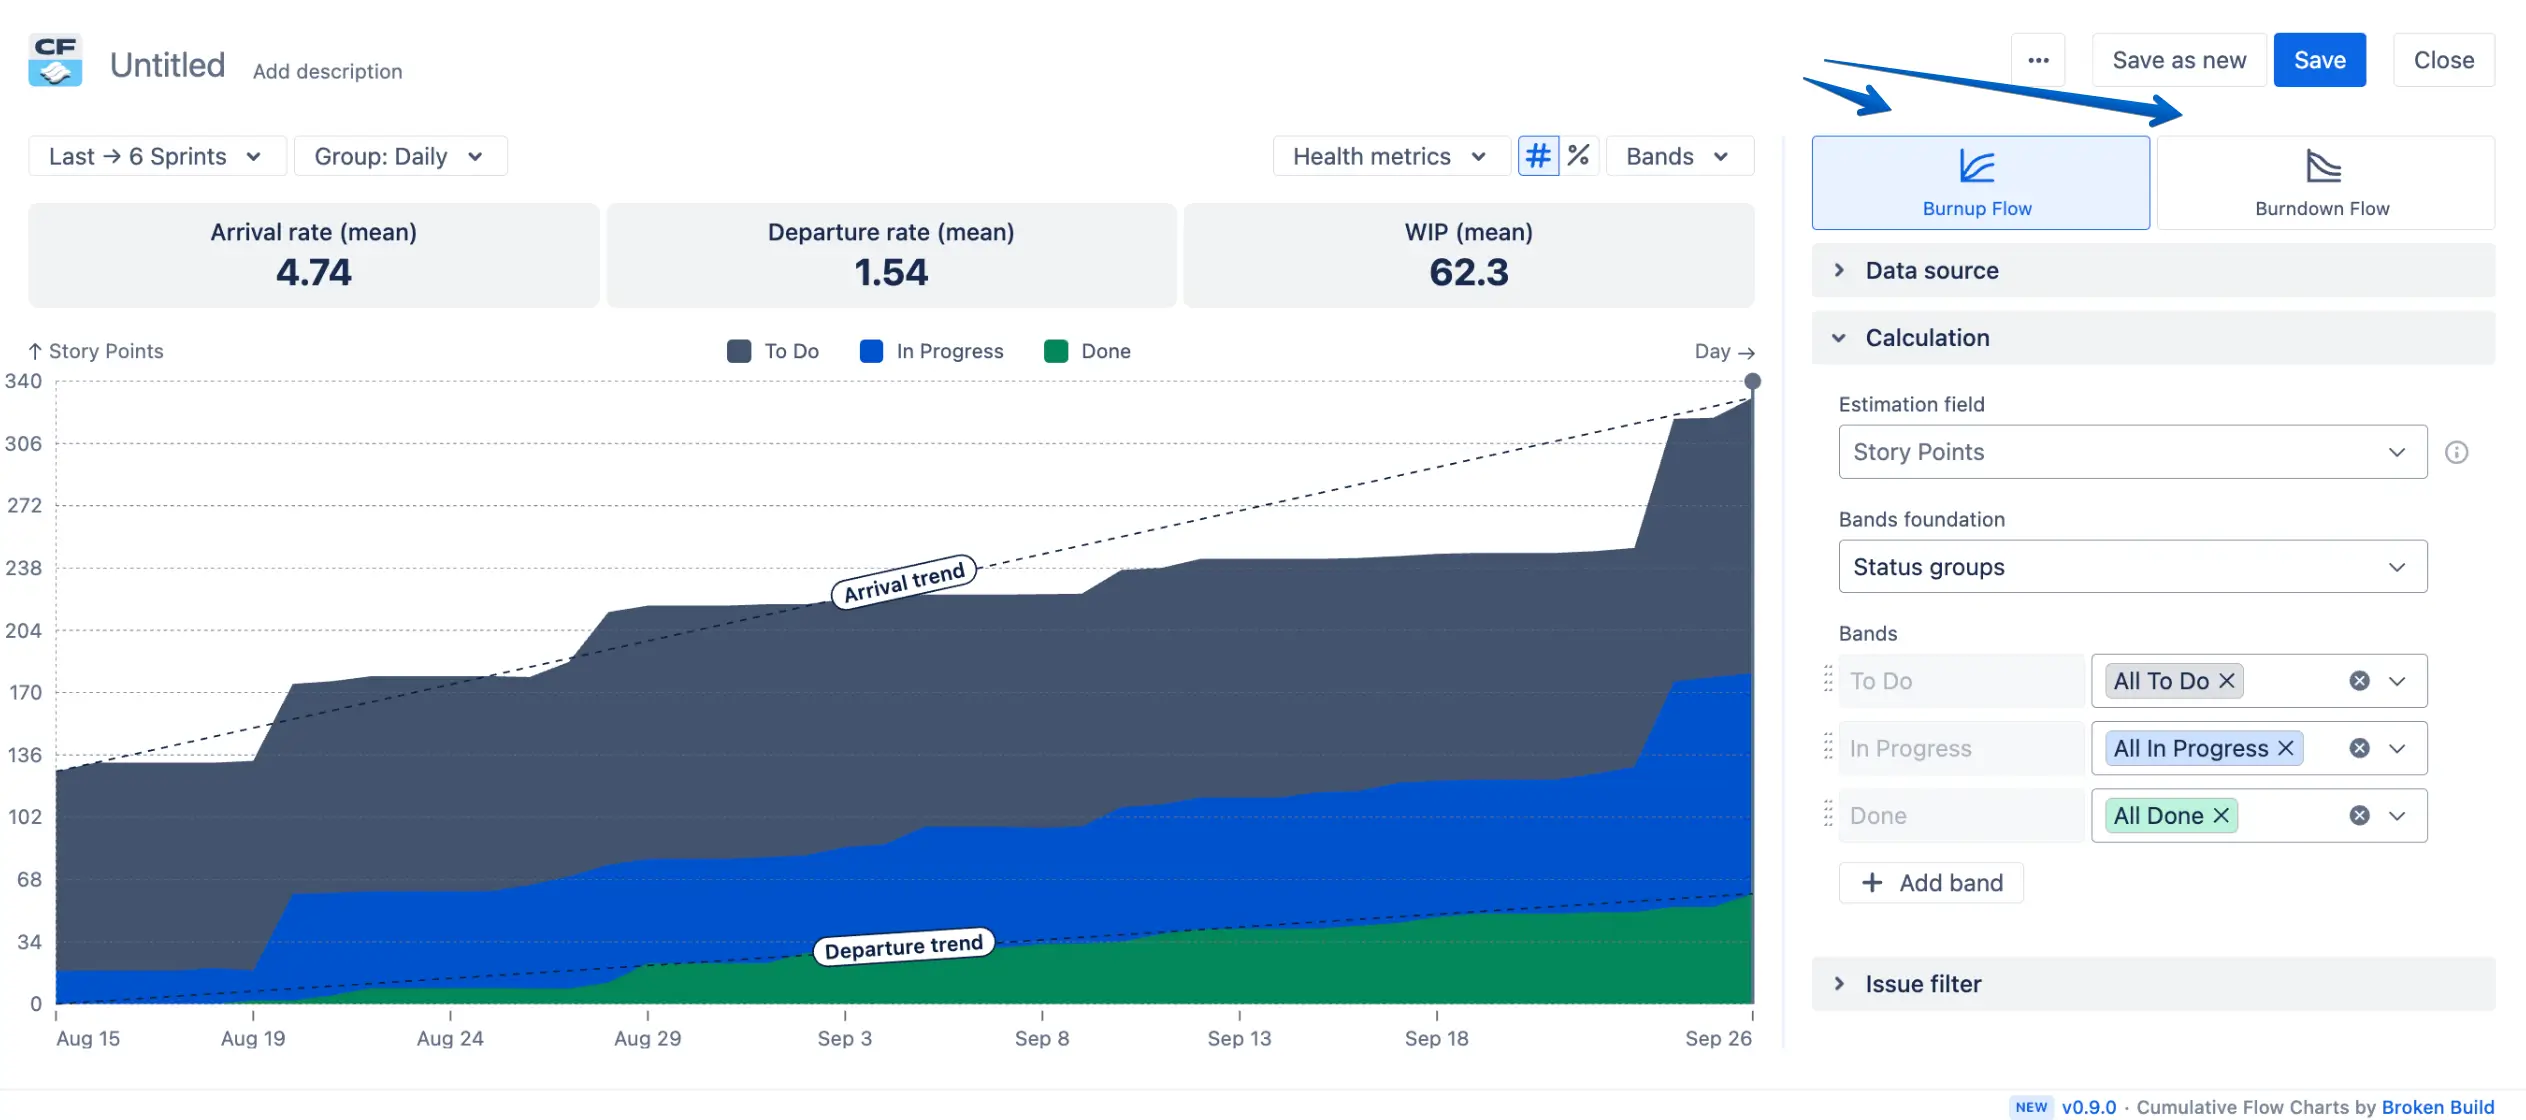Image resolution: width=2526 pixels, height=1120 pixels.
Task: Click the estimation field info icon
Action: pos(2456,452)
